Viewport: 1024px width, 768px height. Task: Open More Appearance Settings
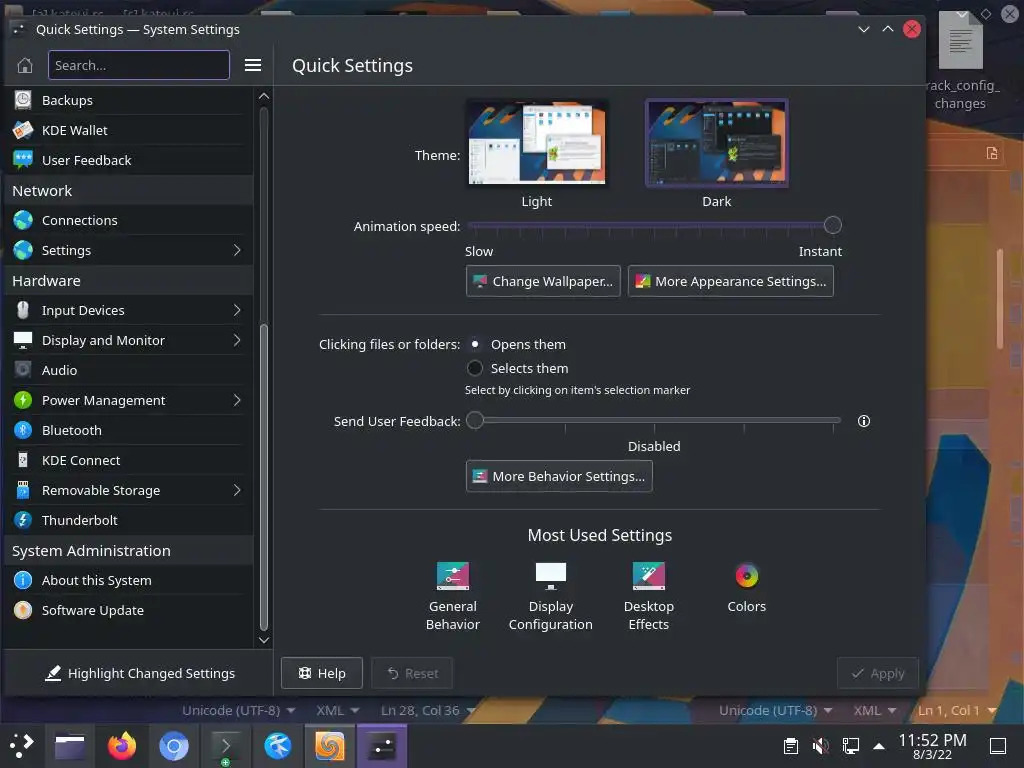730,281
